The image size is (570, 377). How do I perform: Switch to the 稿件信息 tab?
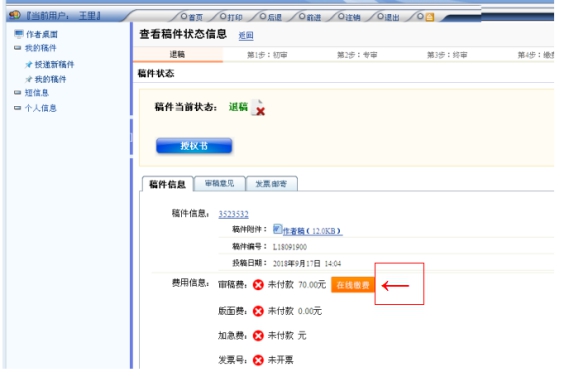click(x=168, y=184)
